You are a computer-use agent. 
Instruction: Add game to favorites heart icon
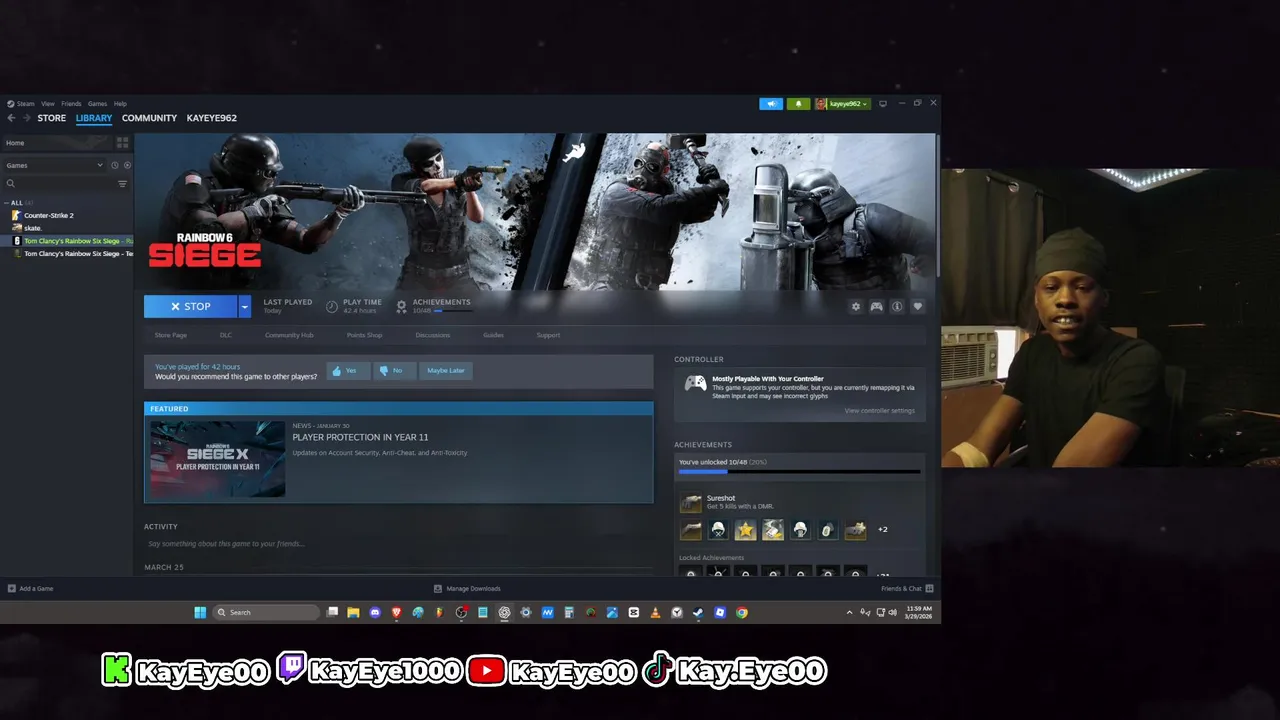[x=917, y=307]
